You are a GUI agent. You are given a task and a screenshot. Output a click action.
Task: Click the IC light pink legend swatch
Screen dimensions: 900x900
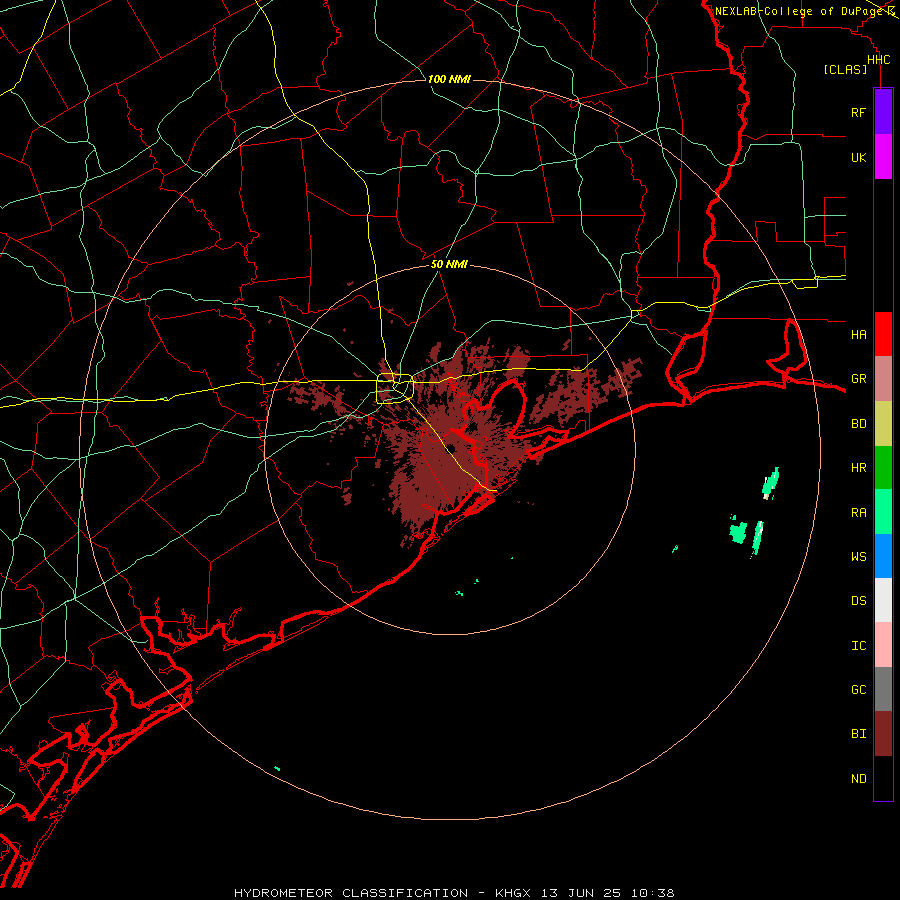coord(883,645)
